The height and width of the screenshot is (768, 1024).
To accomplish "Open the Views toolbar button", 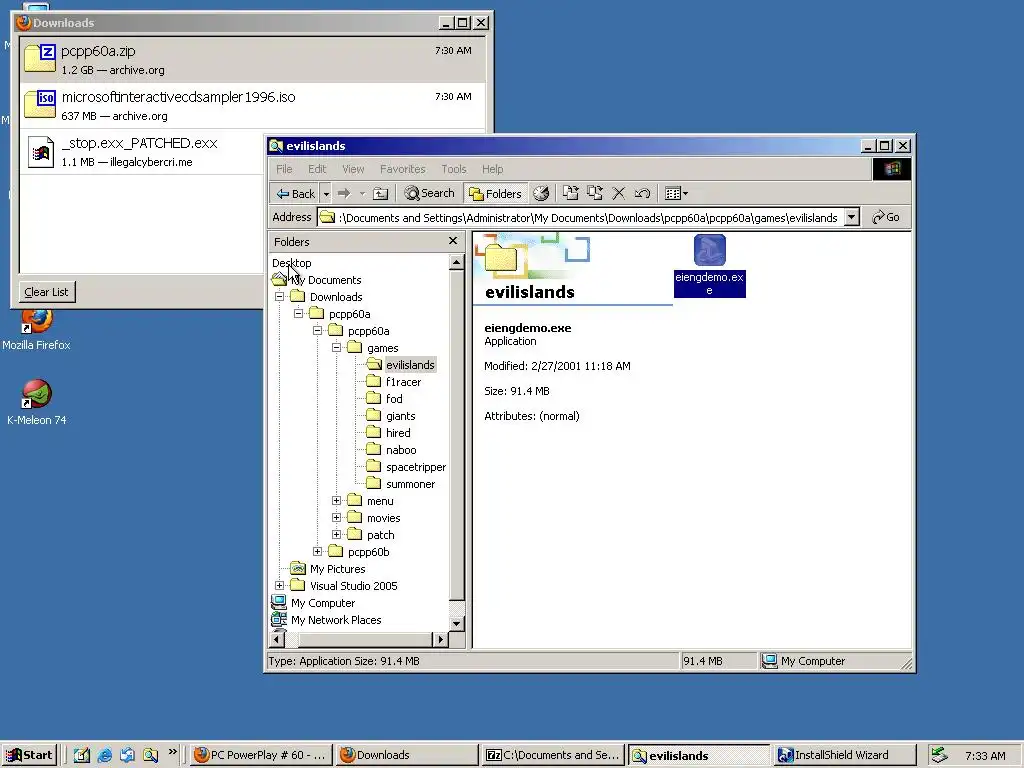I will click(676, 193).
